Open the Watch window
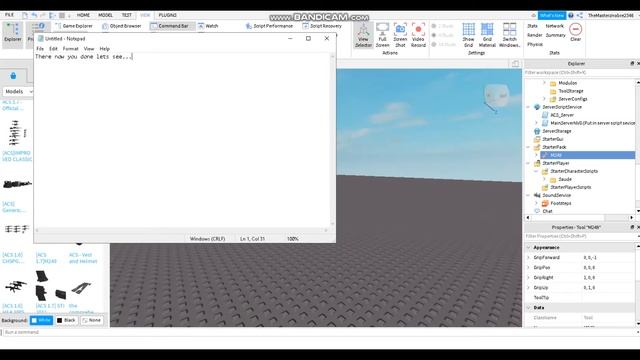 coord(208,26)
